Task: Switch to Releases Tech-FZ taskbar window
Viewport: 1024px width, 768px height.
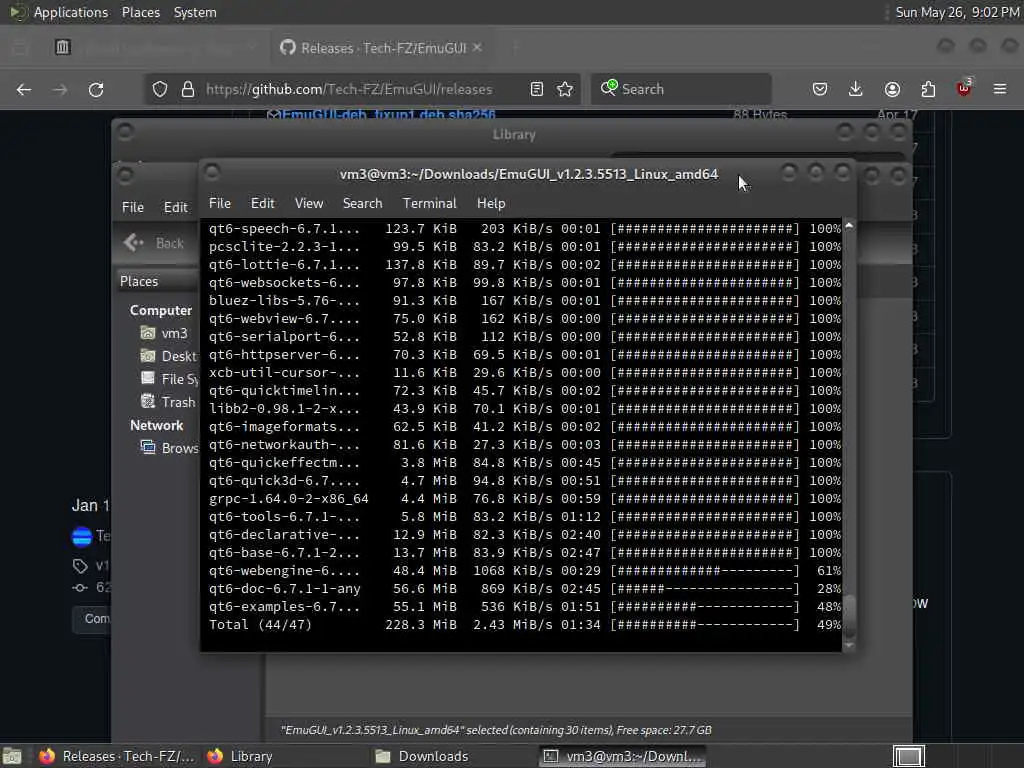Action: click(x=116, y=756)
